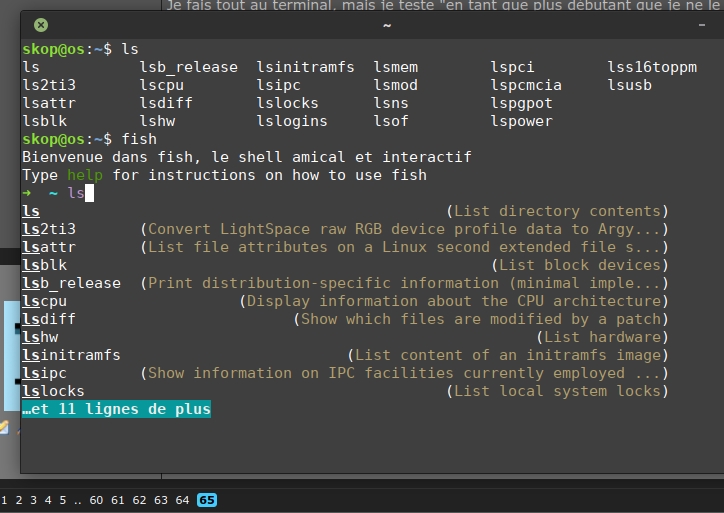Pick the 'lsb_release' completion suggestion
Screen dimensions: 724x513
pos(71,283)
